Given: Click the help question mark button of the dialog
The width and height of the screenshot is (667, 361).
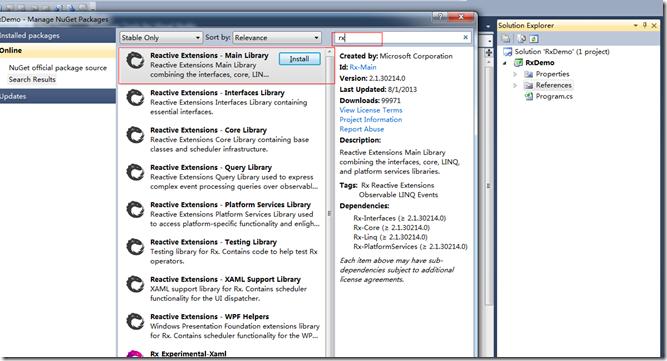Looking at the screenshot, I should tap(440, 17).
